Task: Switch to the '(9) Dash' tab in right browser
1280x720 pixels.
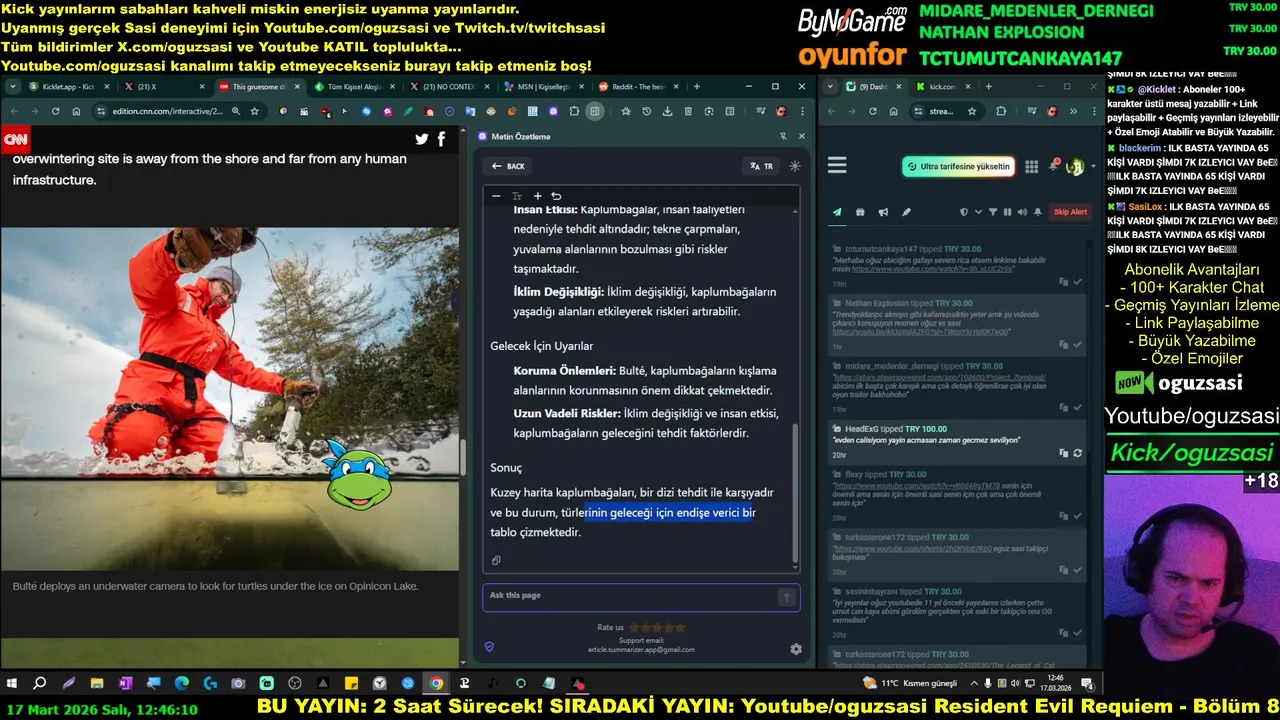Action: [x=873, y=87]
